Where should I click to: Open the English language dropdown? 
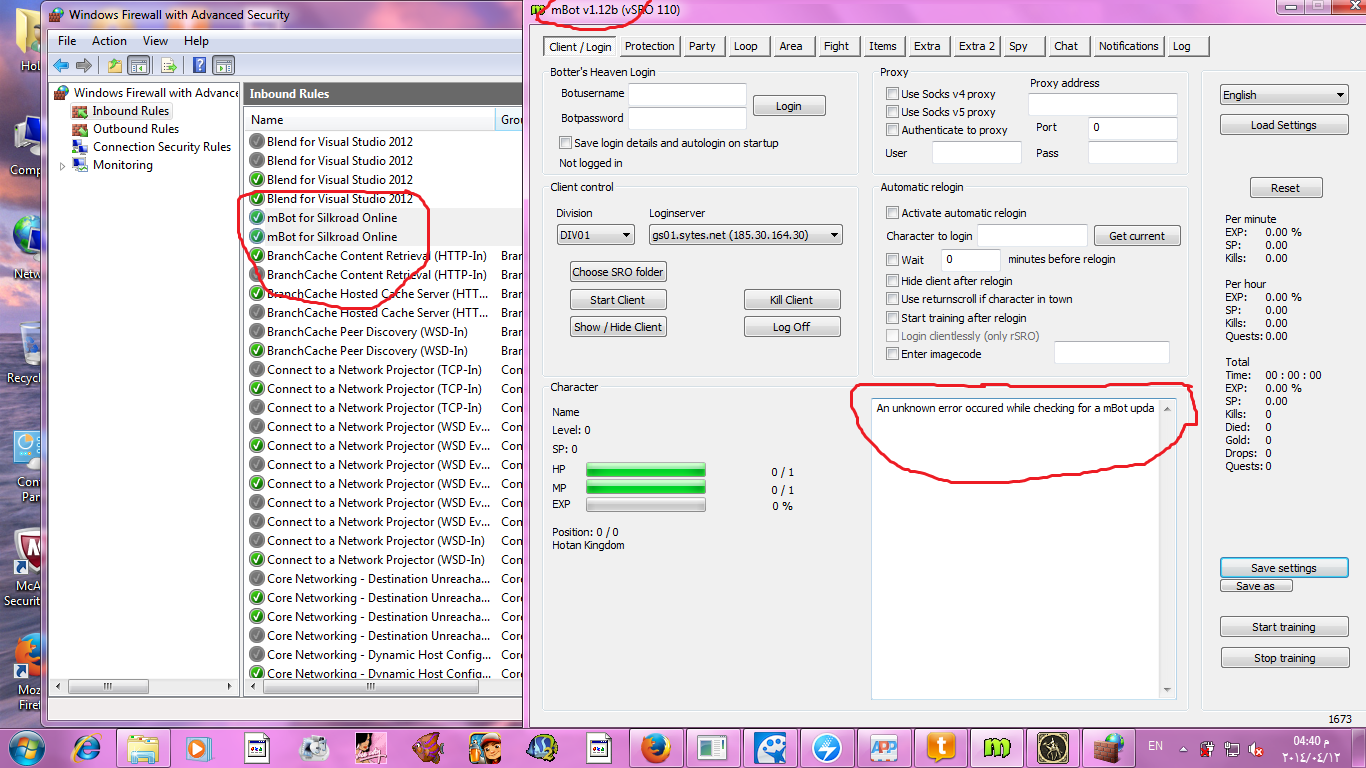1284,95
